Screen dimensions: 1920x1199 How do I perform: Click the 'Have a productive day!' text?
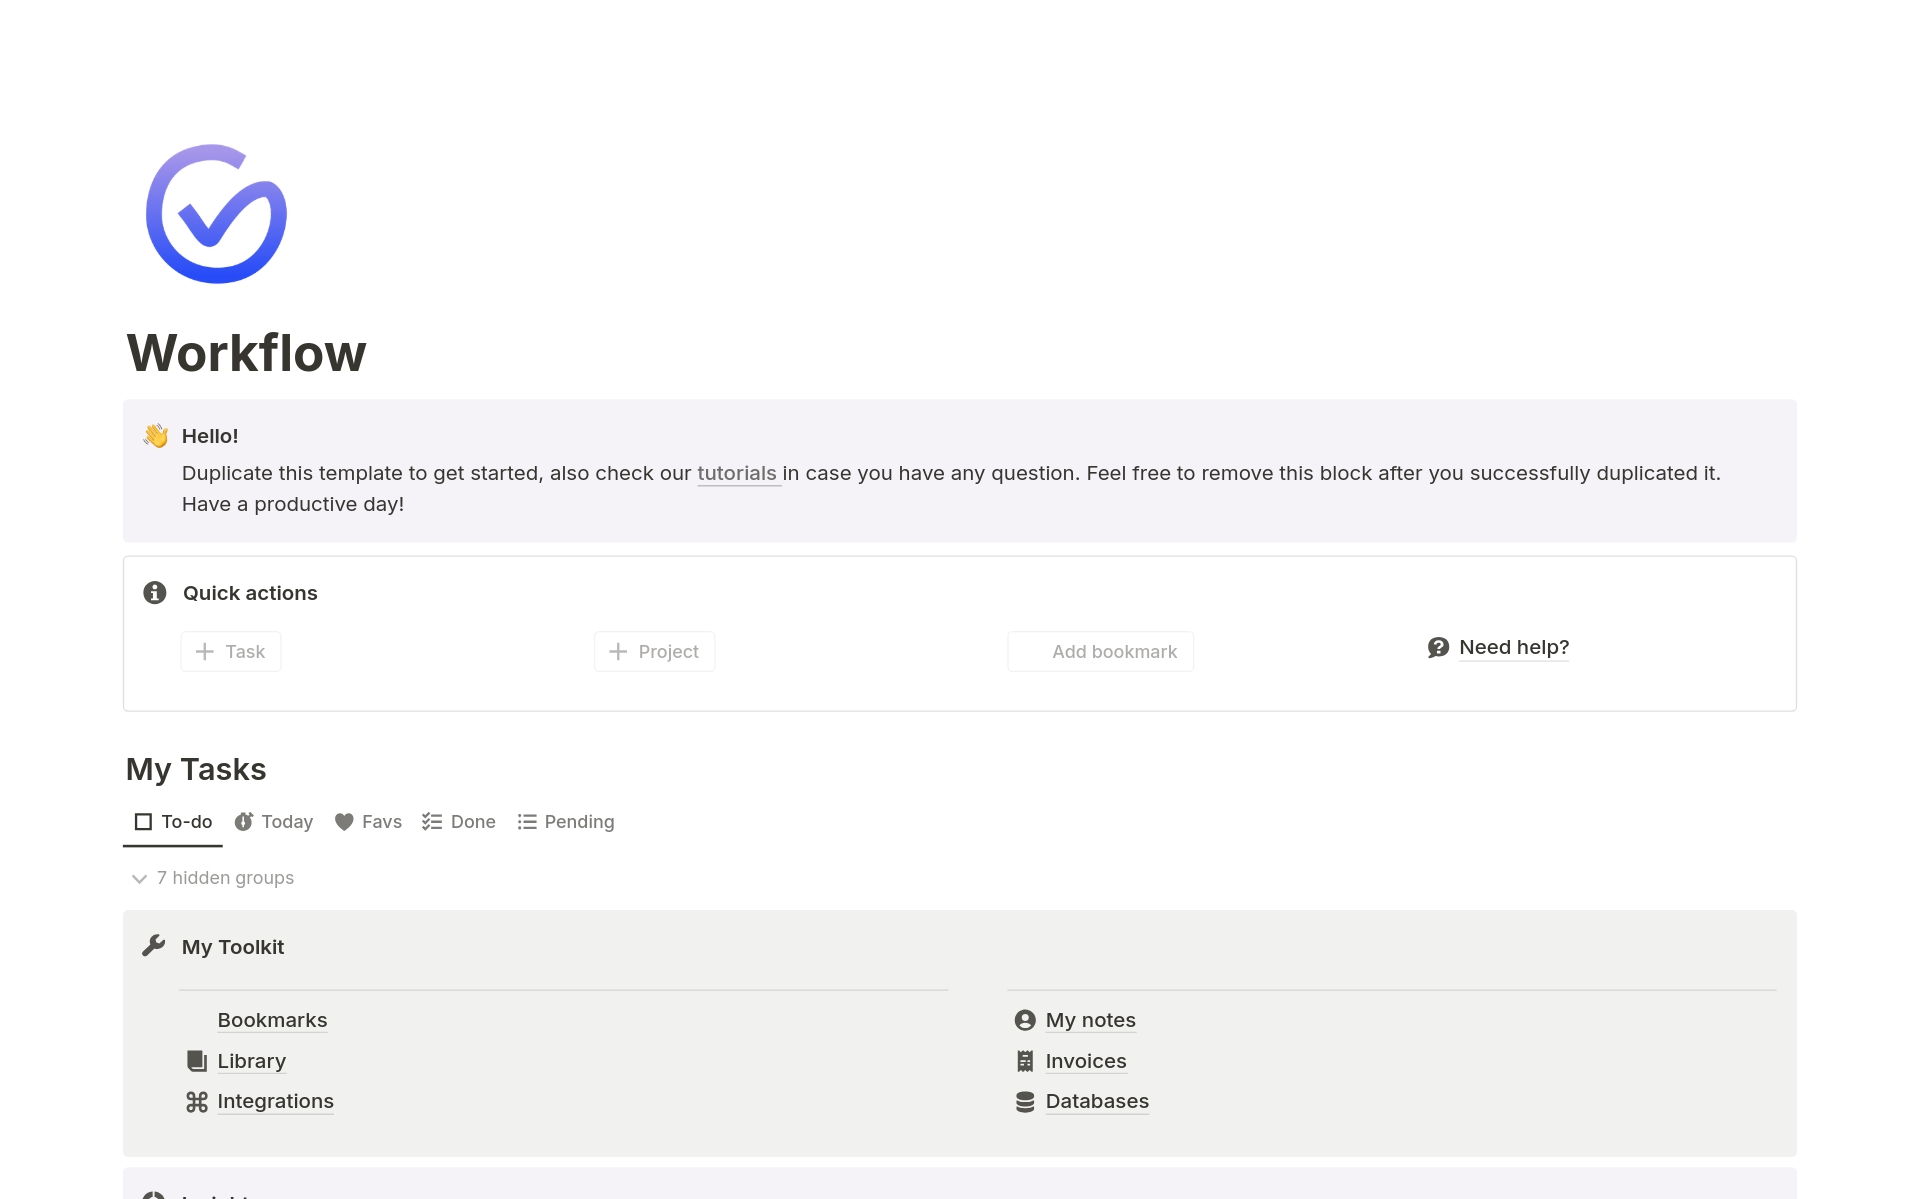coord(293,504)
